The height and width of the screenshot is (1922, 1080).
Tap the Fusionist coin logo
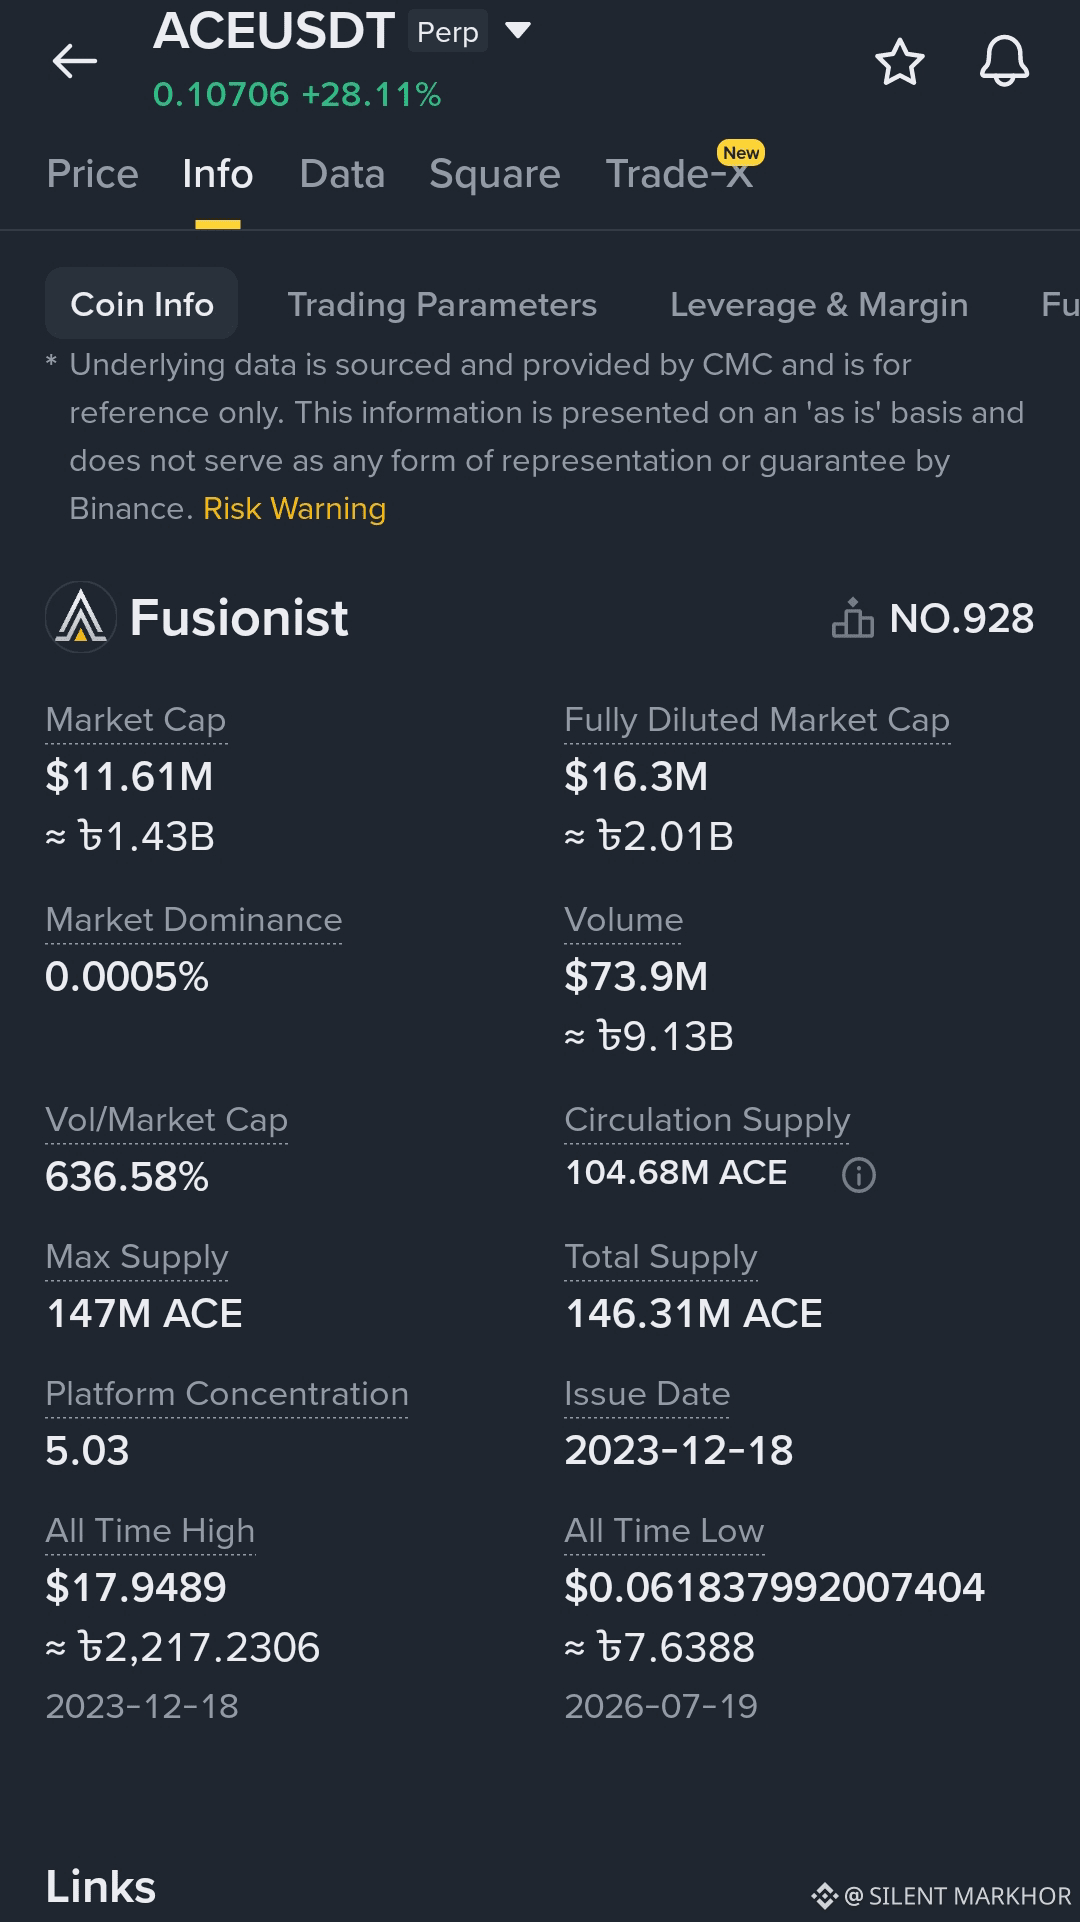coord(81,617)
